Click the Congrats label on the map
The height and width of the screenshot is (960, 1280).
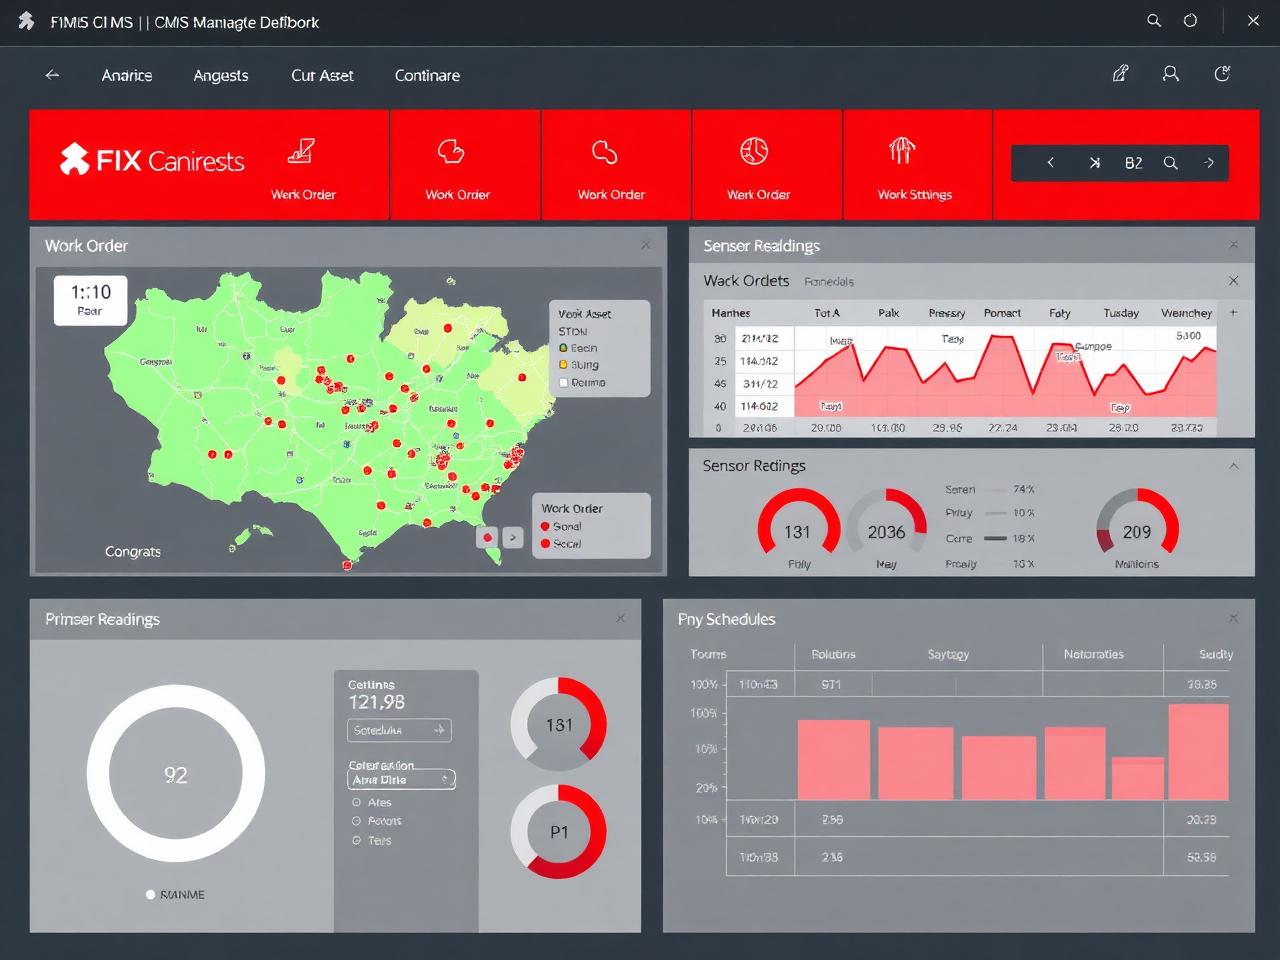point(133,551)
